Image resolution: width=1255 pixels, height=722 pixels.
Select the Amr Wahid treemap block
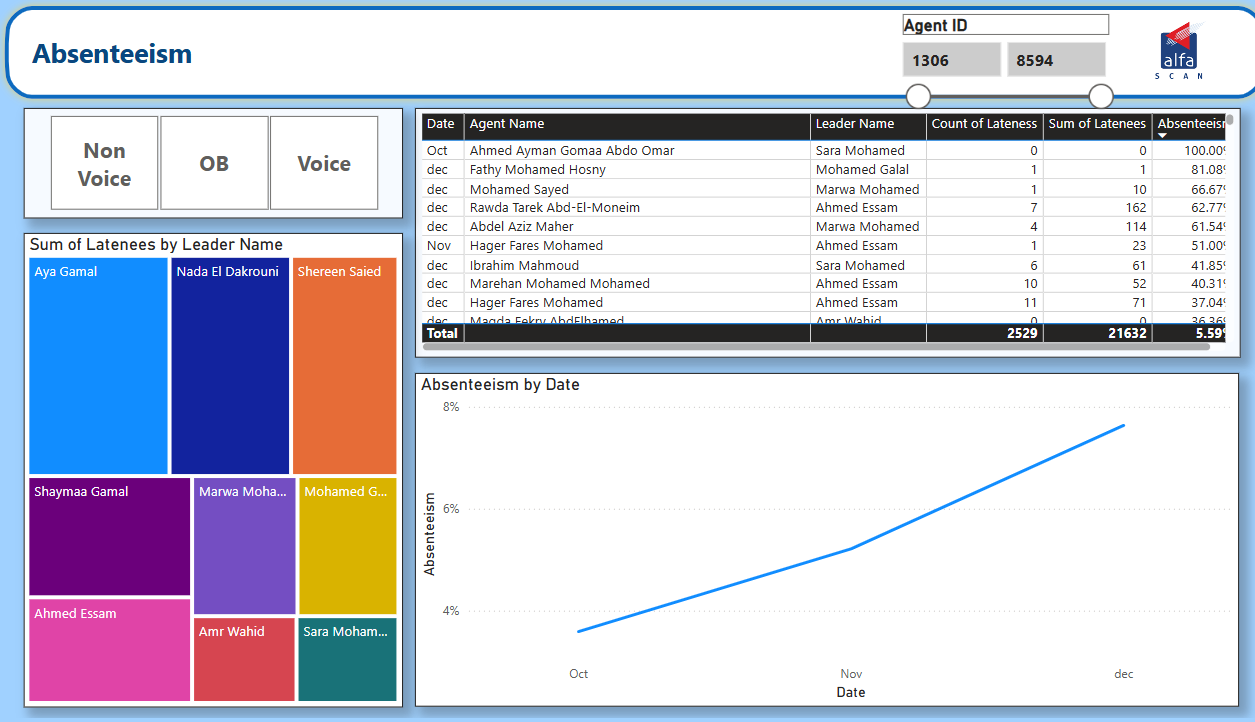[x=243, y=658]
